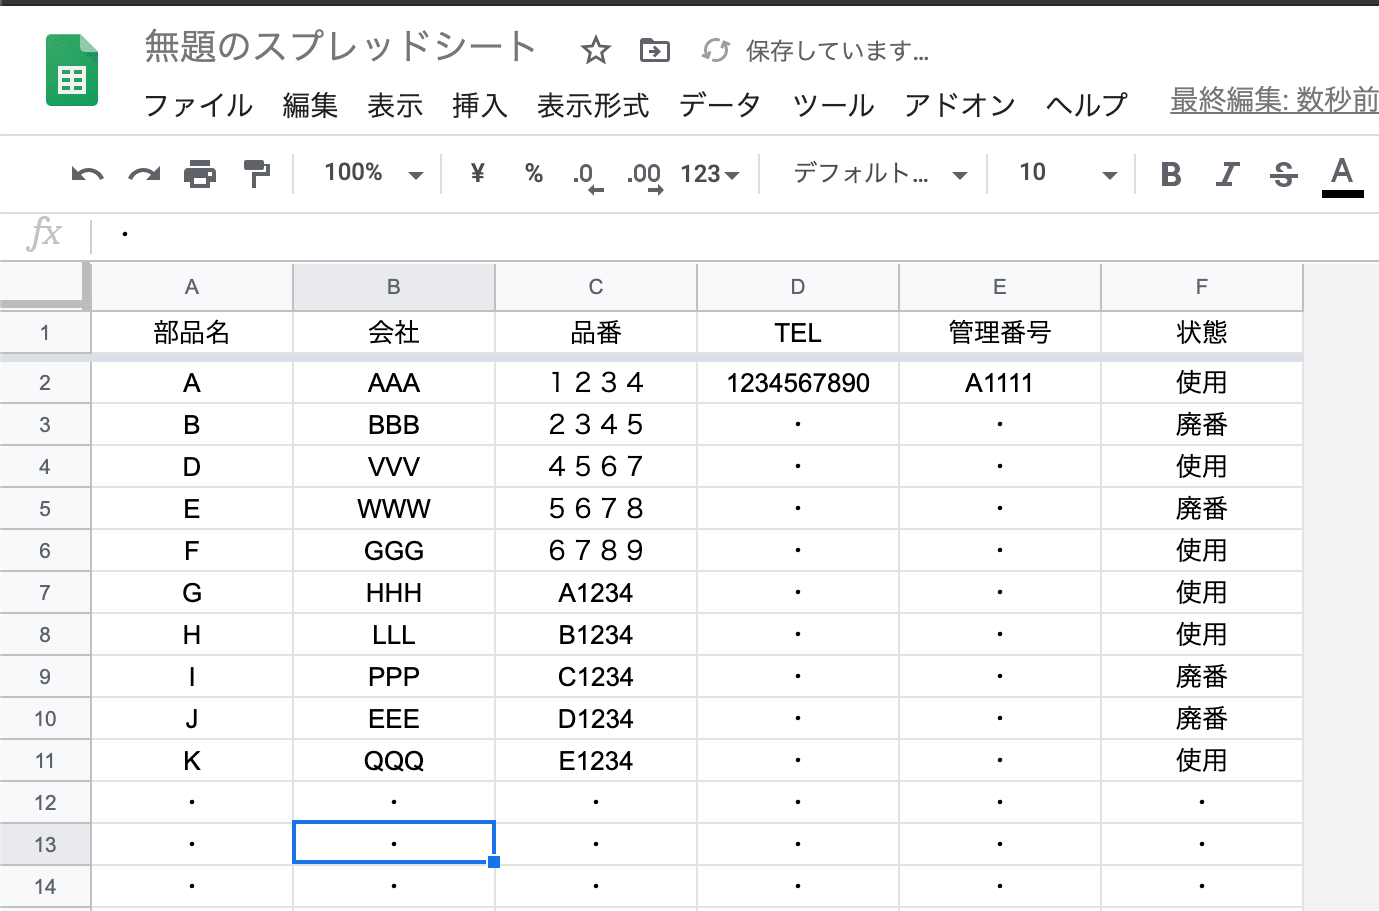
Task: Click the 最終編集 last edit link
Action: [1274, 100]
